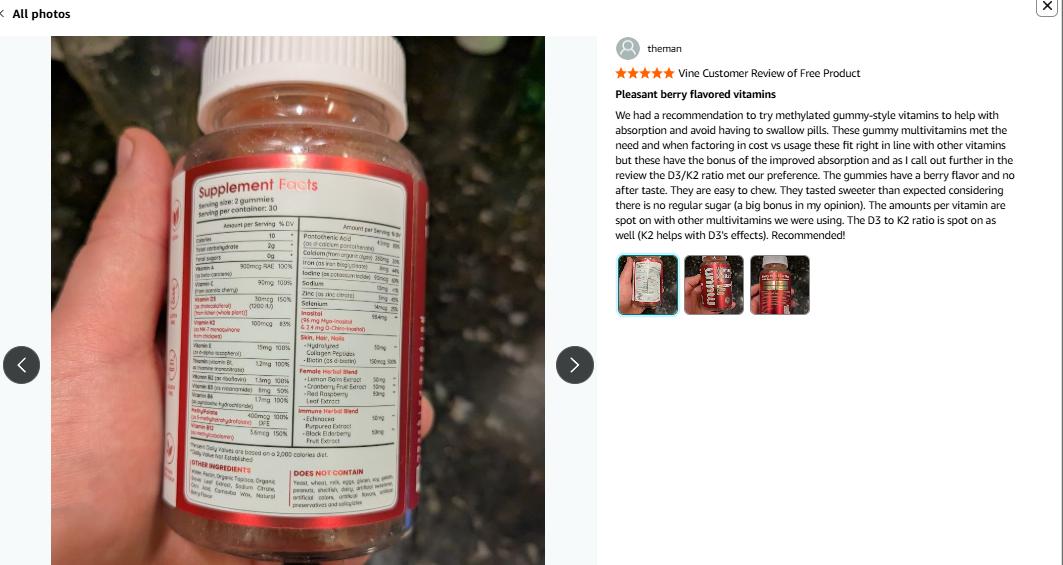
Task: View the second bottle front thumbnail
Action: click(x=714, y=285)
